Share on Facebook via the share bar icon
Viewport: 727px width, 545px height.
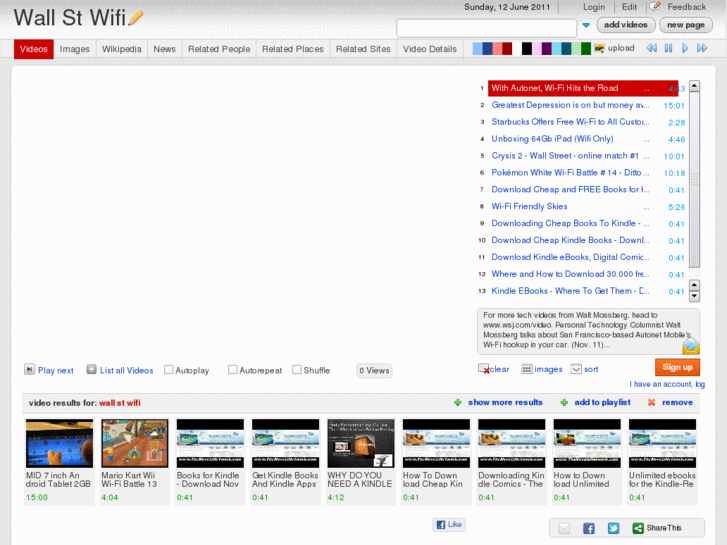coord(589,528)
